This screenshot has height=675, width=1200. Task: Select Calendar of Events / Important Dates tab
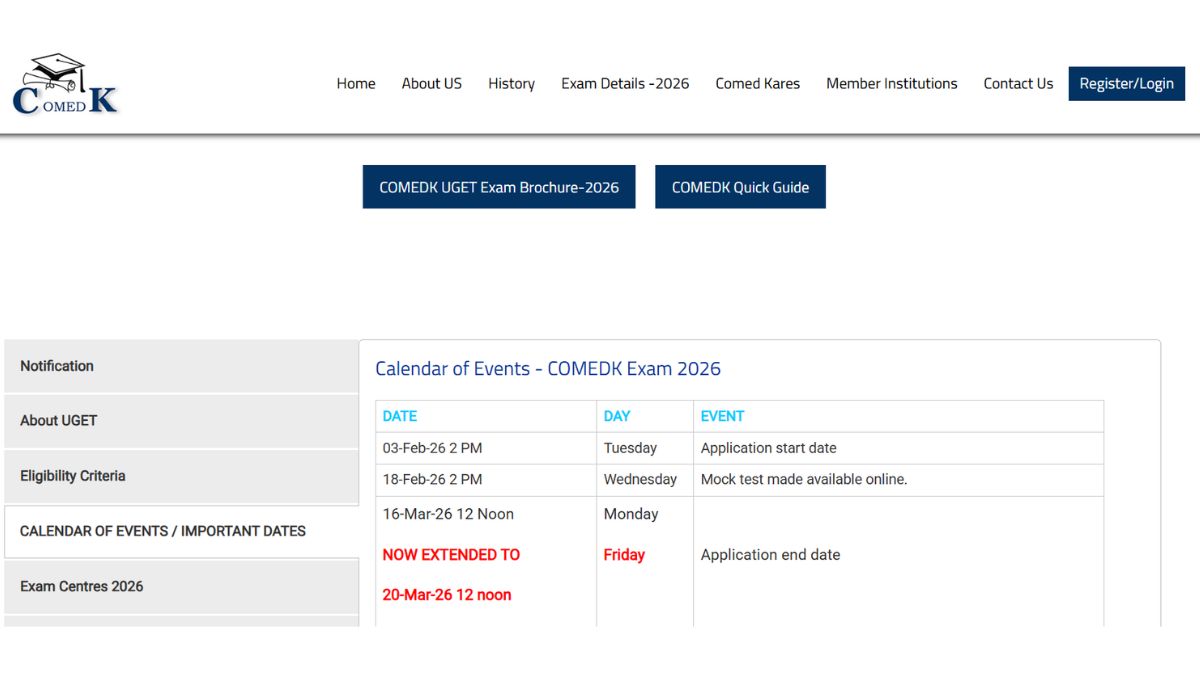pyautogui.click(x=163, y=531)
